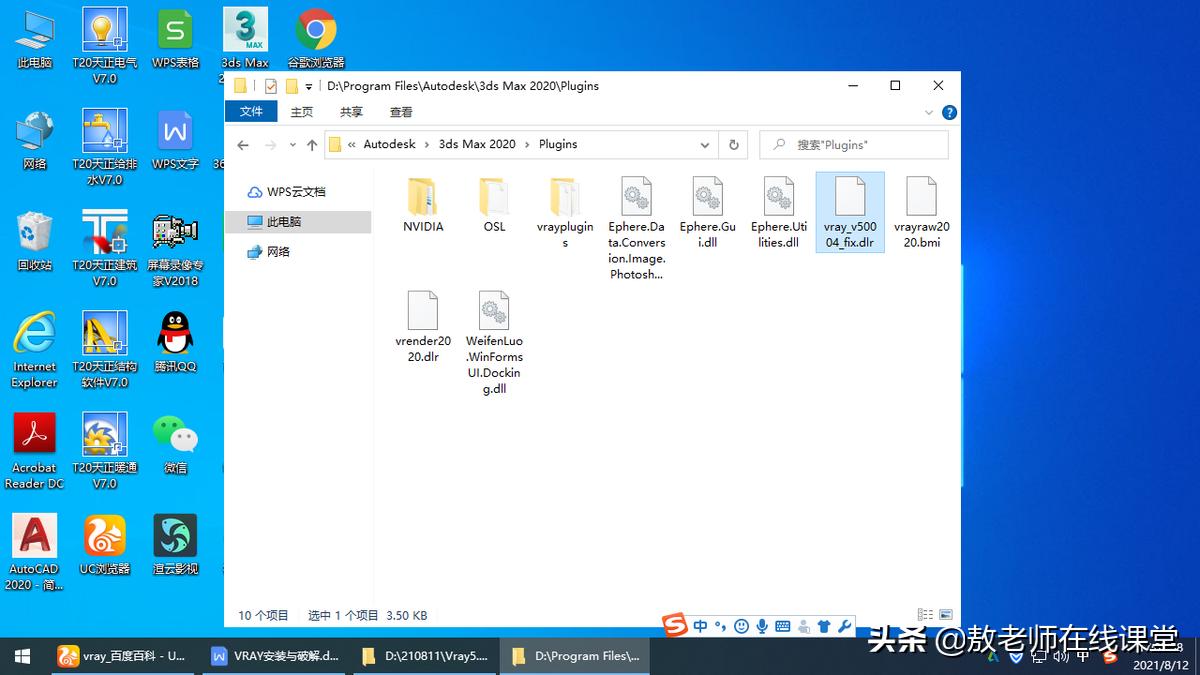1200x675 pixels.
Task: Switch to large icons view in status bar
Action: pyautogui.click(x=942, y=615)
